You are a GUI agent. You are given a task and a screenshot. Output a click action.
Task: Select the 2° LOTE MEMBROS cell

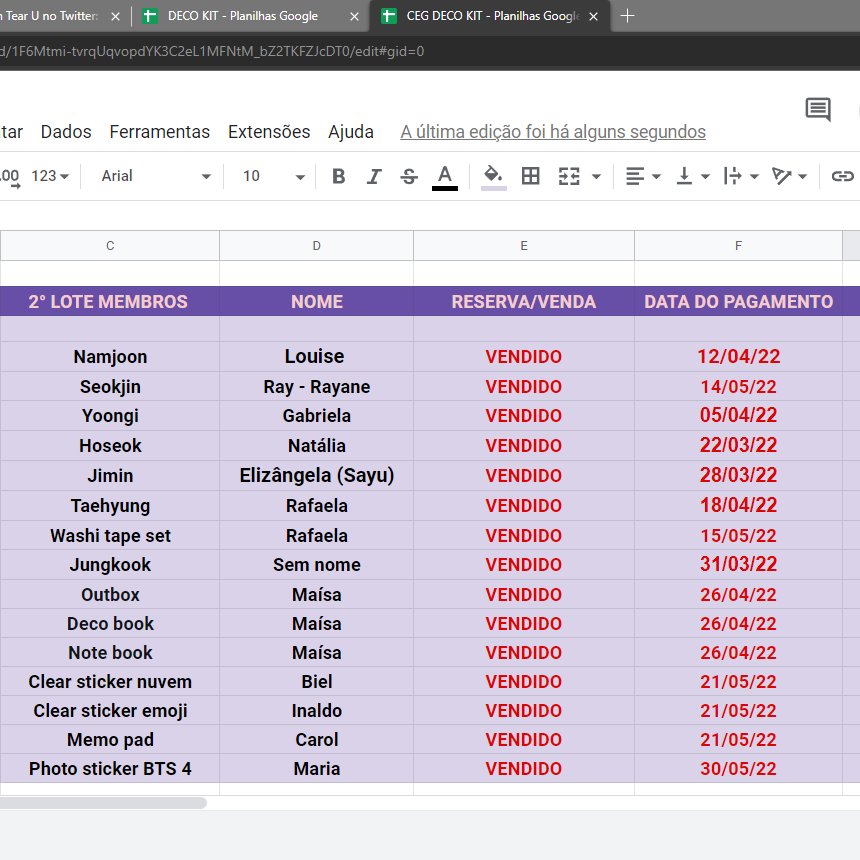[109, 302]
